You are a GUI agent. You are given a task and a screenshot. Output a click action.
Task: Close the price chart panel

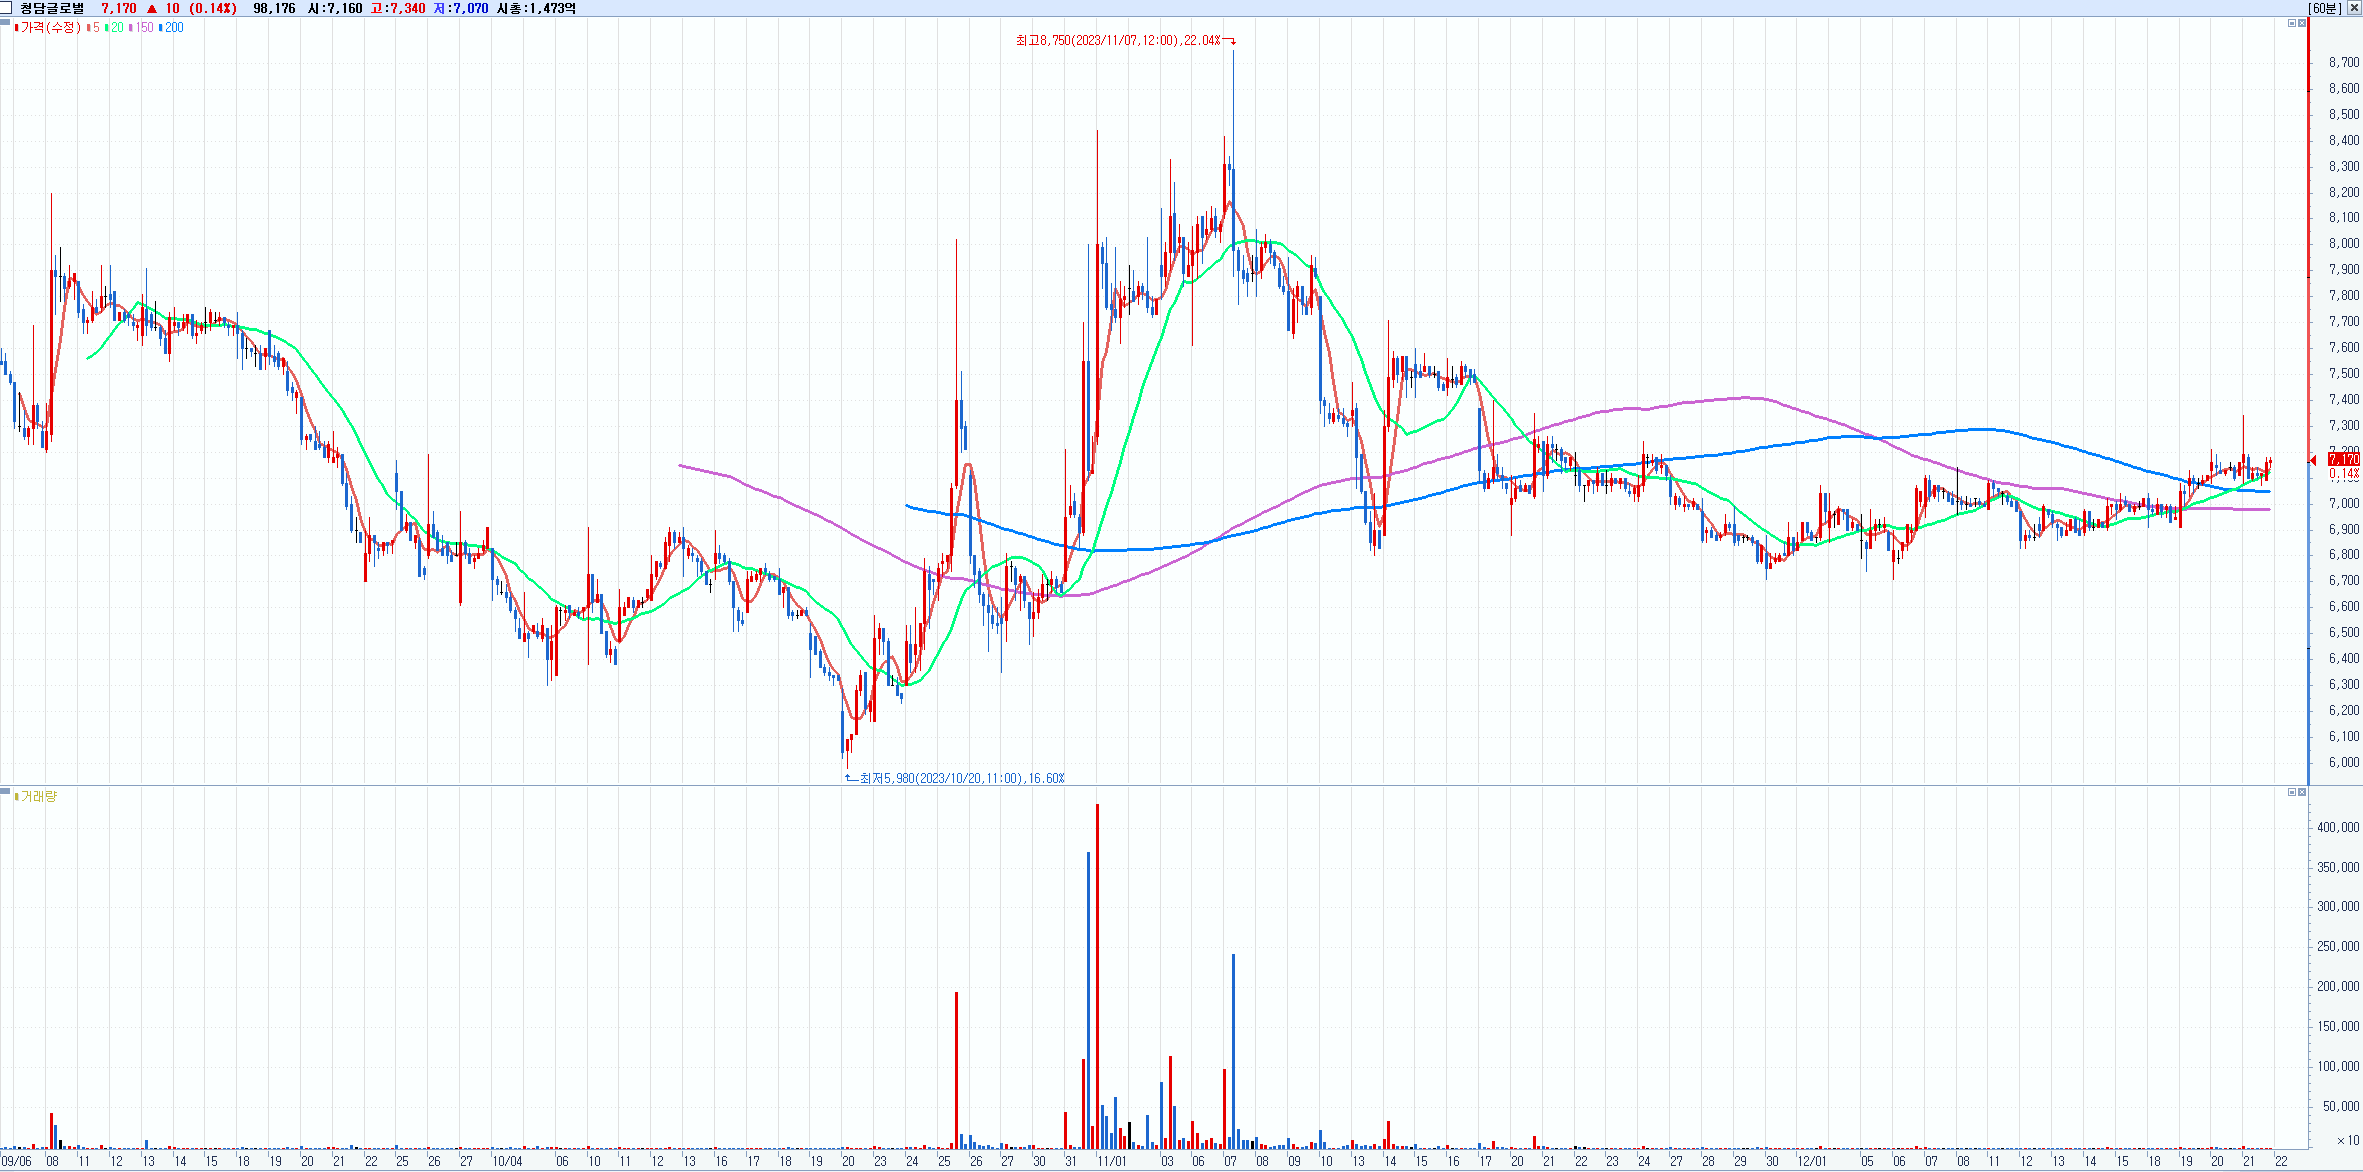coord(2302,23)
